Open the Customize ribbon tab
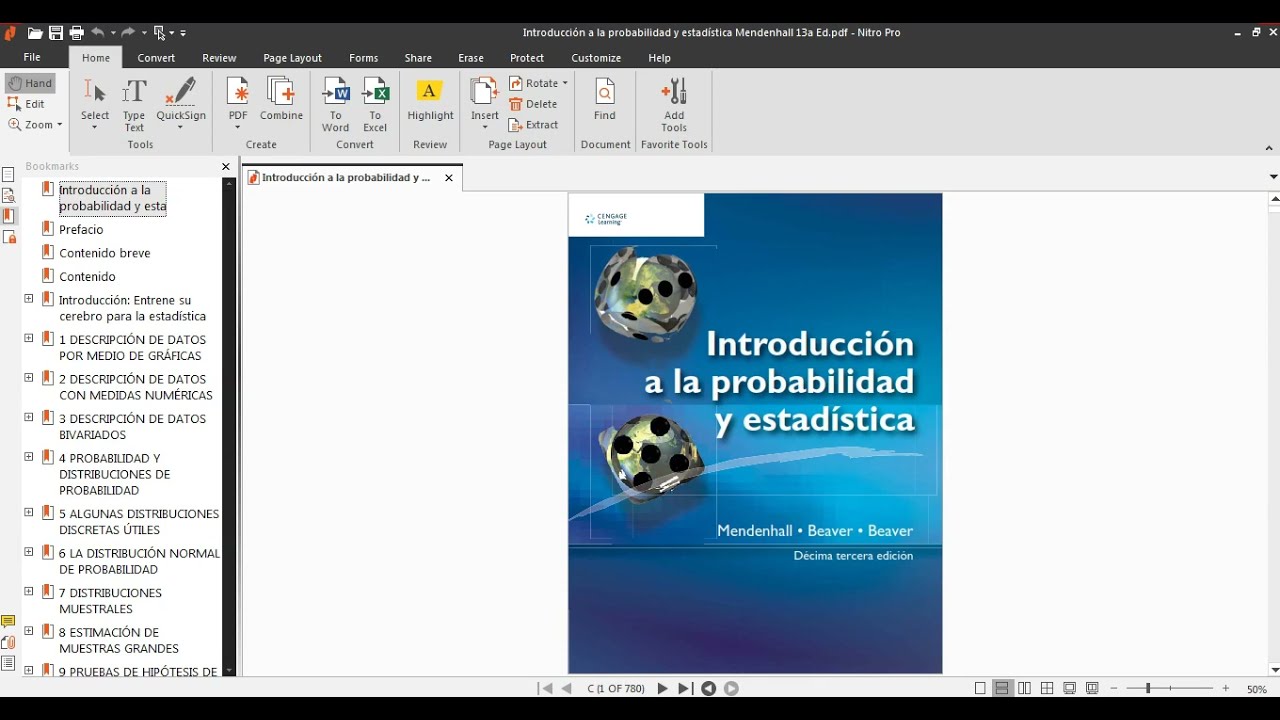1280x720 pixels. click(596, 58)
